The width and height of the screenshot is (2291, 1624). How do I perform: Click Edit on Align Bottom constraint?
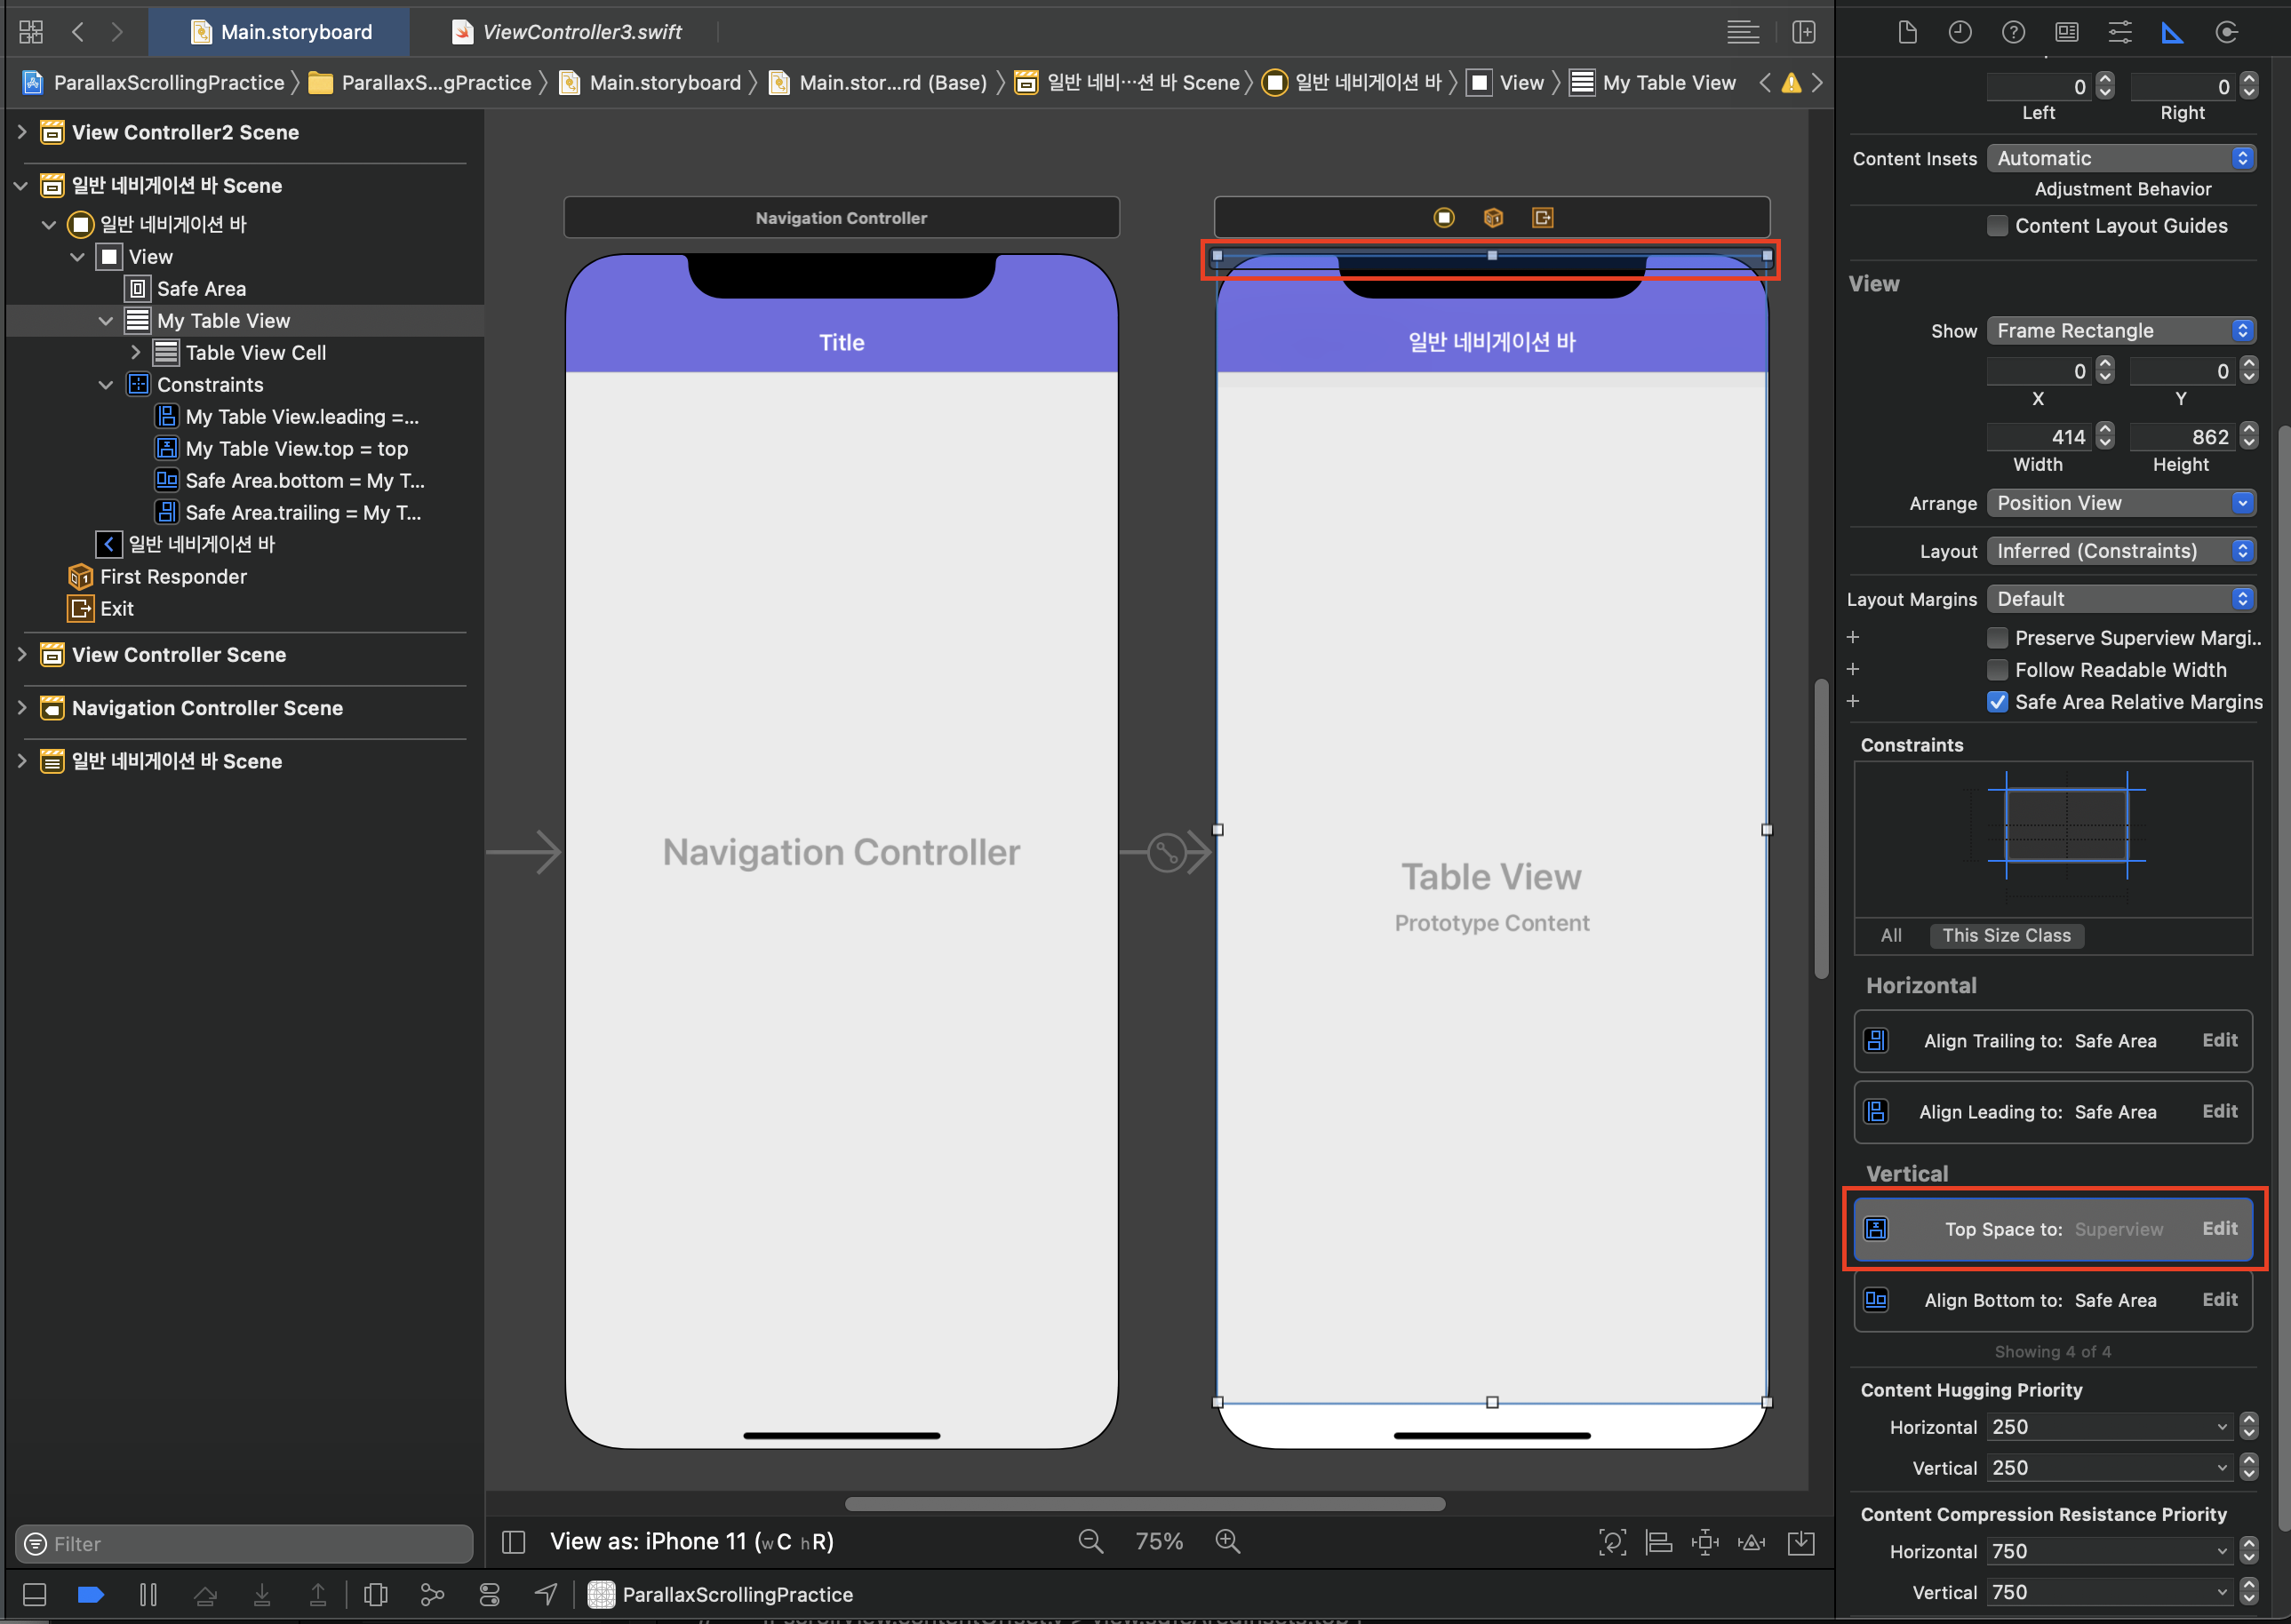click(x=2219, y=1299)
